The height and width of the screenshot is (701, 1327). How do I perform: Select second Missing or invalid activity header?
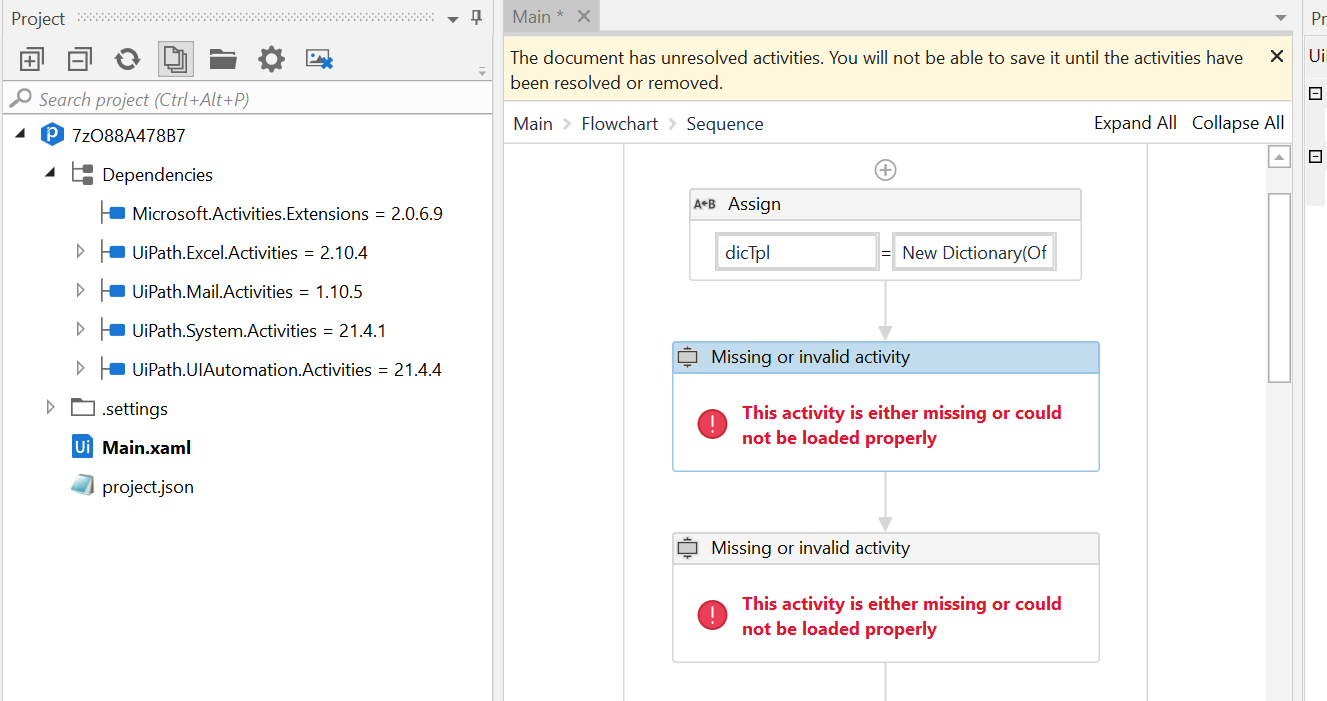point(886,548)
